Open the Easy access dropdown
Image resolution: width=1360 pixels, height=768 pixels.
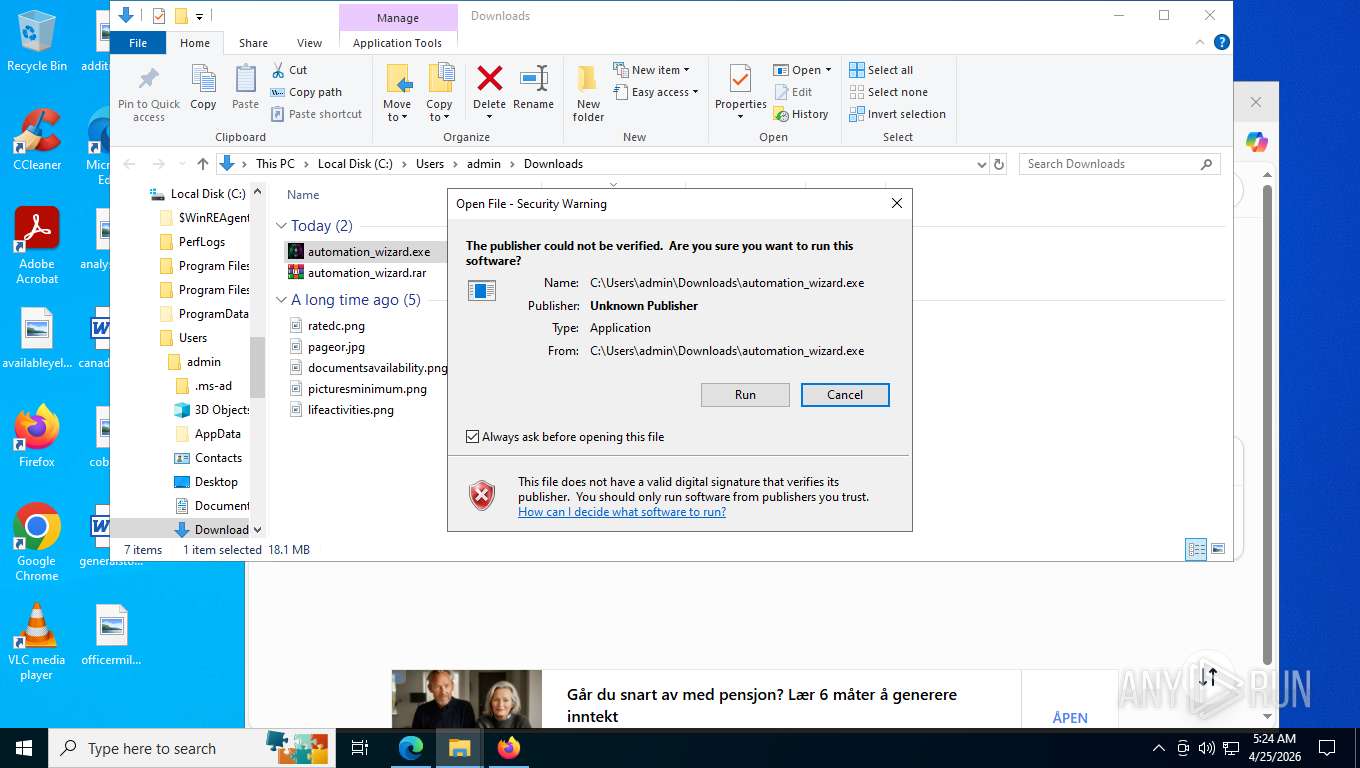point(655,92)
